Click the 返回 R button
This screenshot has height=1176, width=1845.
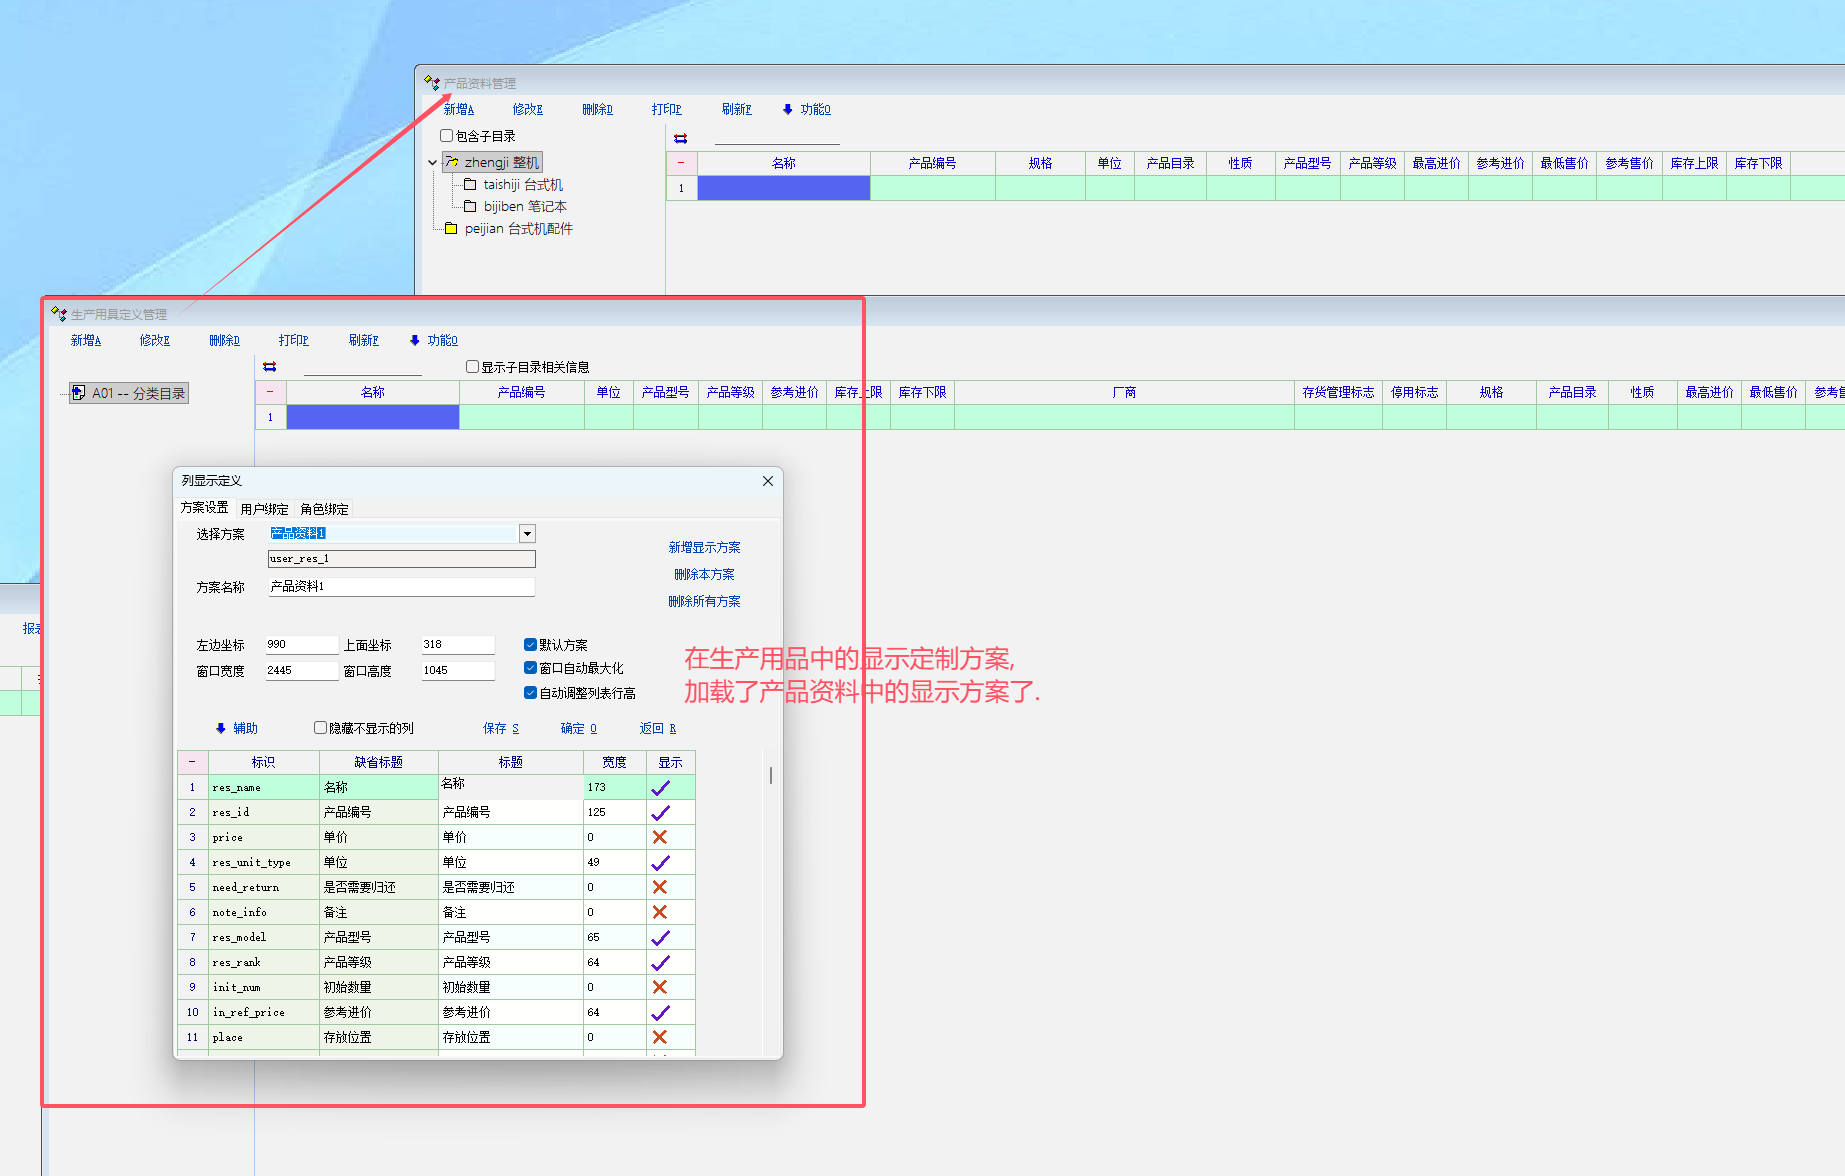(658, 728)
